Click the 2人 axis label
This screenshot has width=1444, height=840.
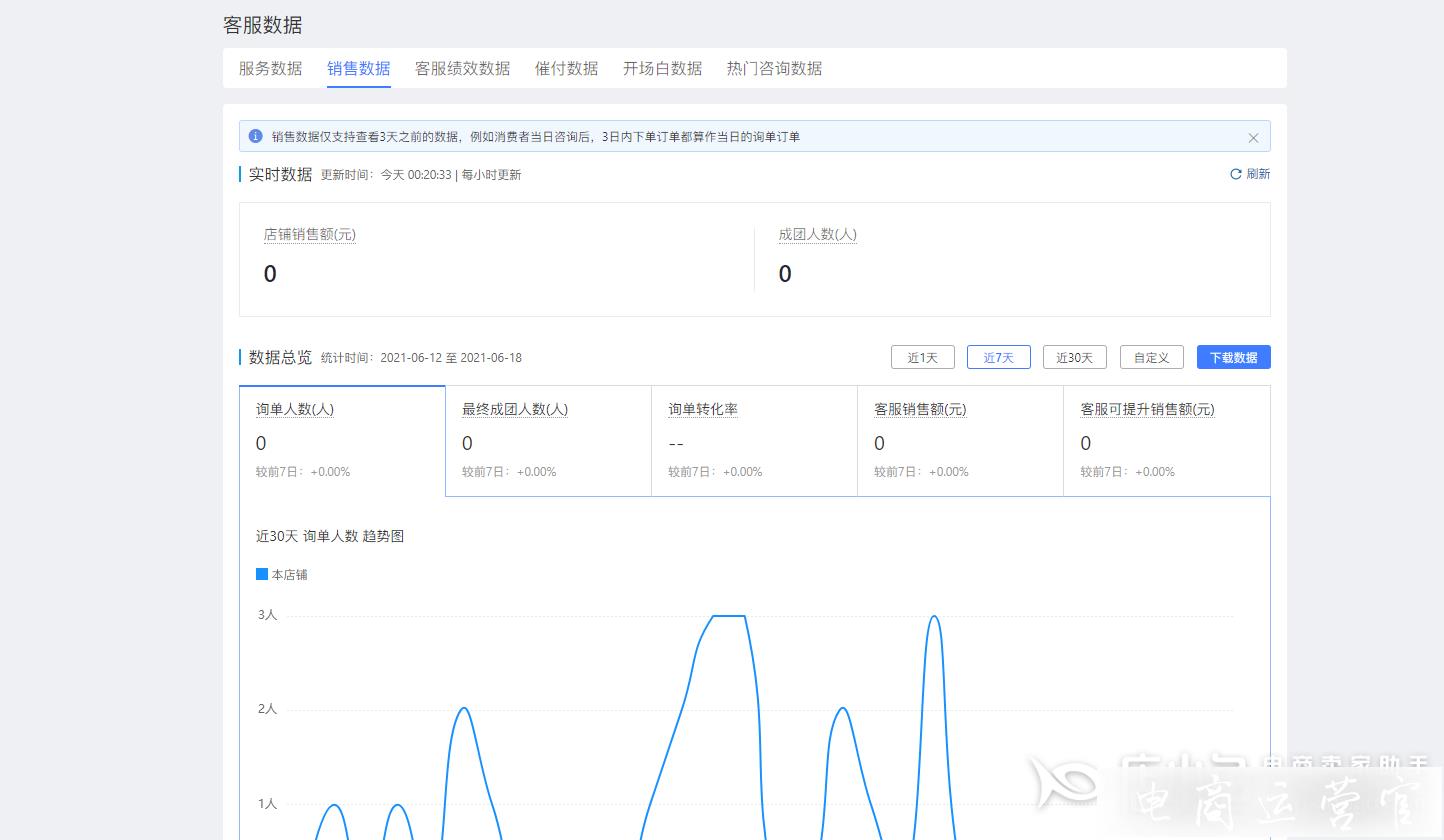267,709
